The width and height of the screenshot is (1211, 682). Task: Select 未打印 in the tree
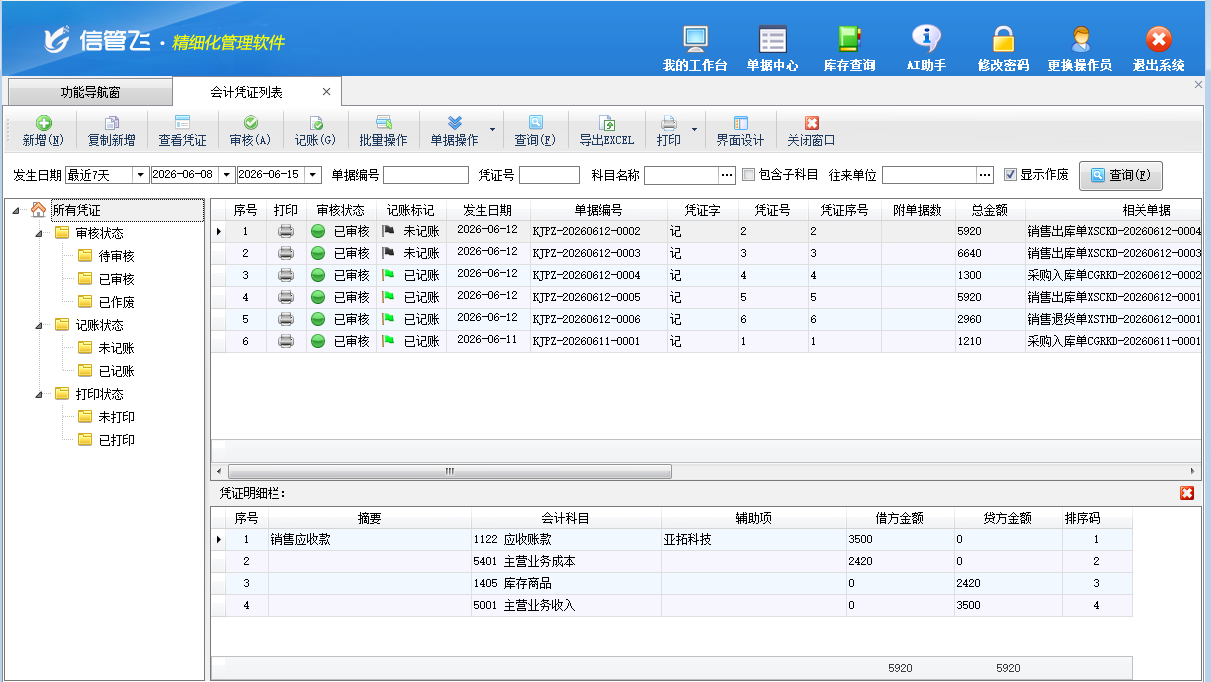(x=116, y=417)
